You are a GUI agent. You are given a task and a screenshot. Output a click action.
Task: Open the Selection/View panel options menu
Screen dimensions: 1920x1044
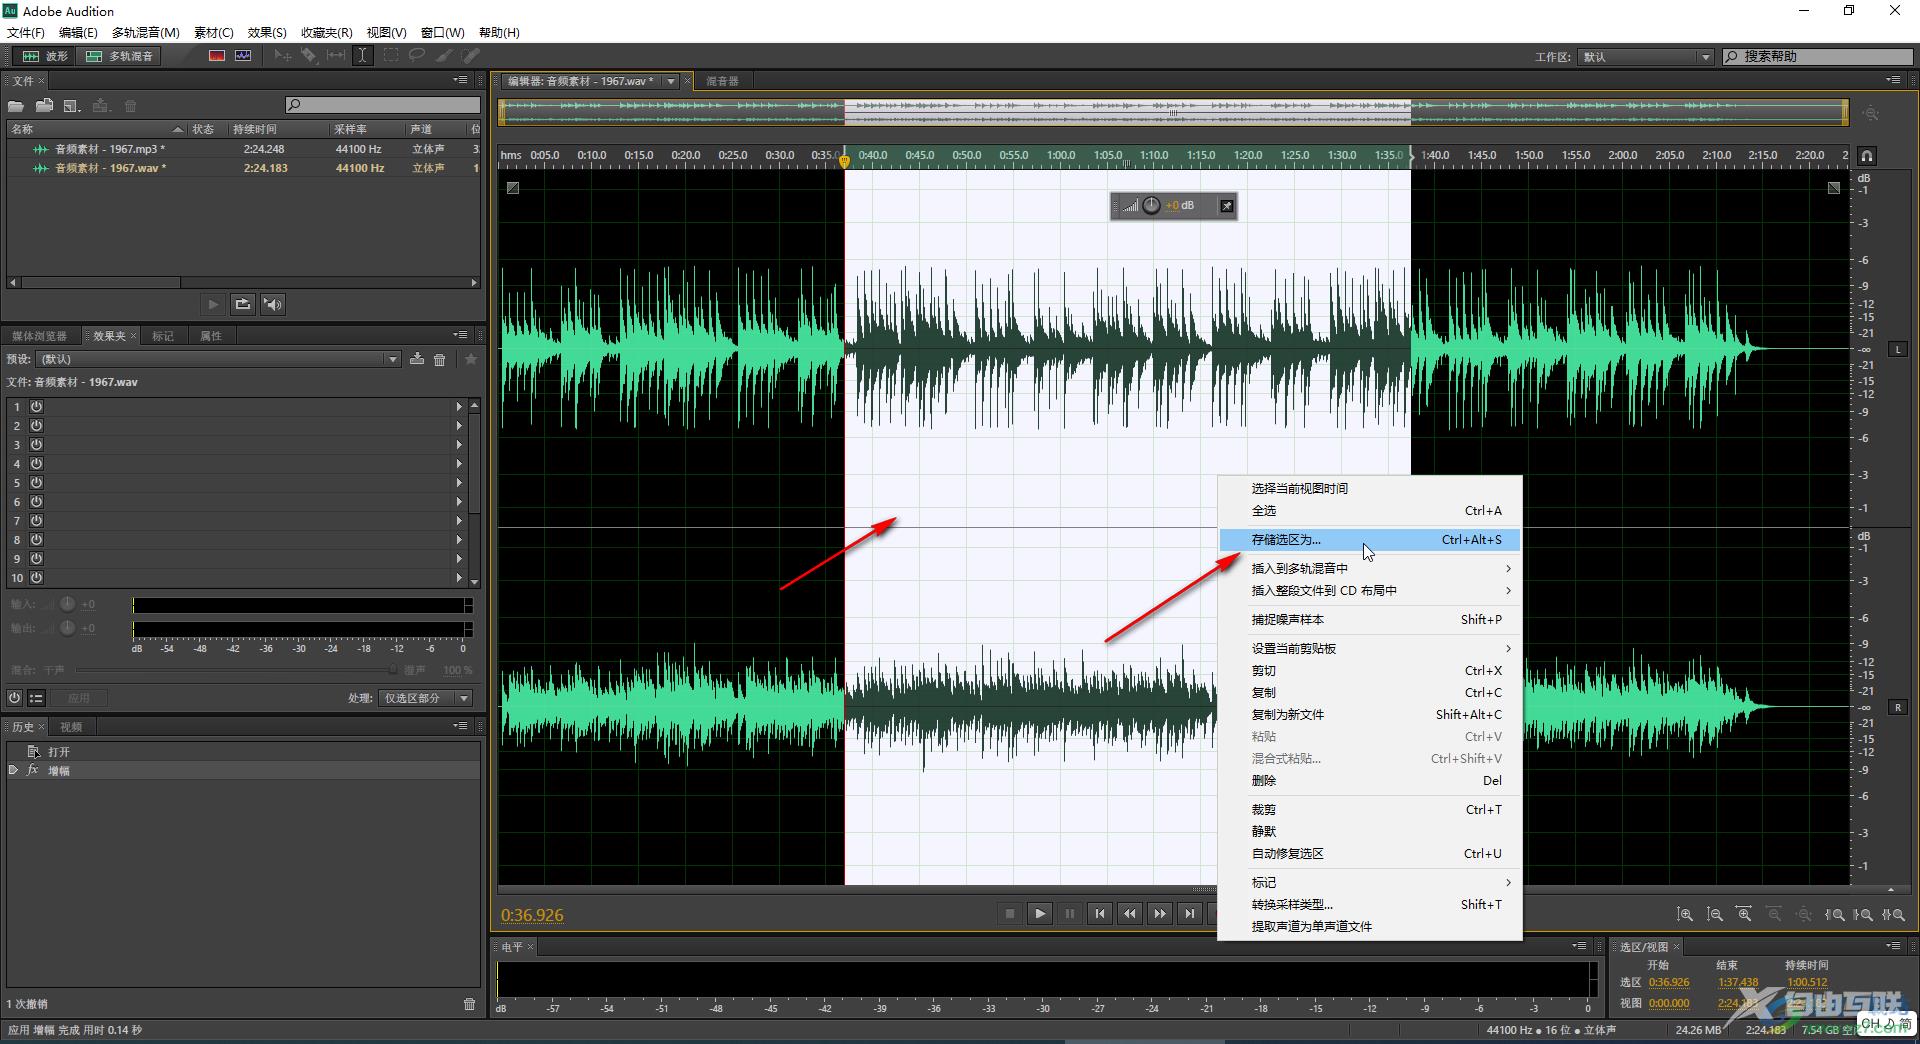(x=1893, y=946)
